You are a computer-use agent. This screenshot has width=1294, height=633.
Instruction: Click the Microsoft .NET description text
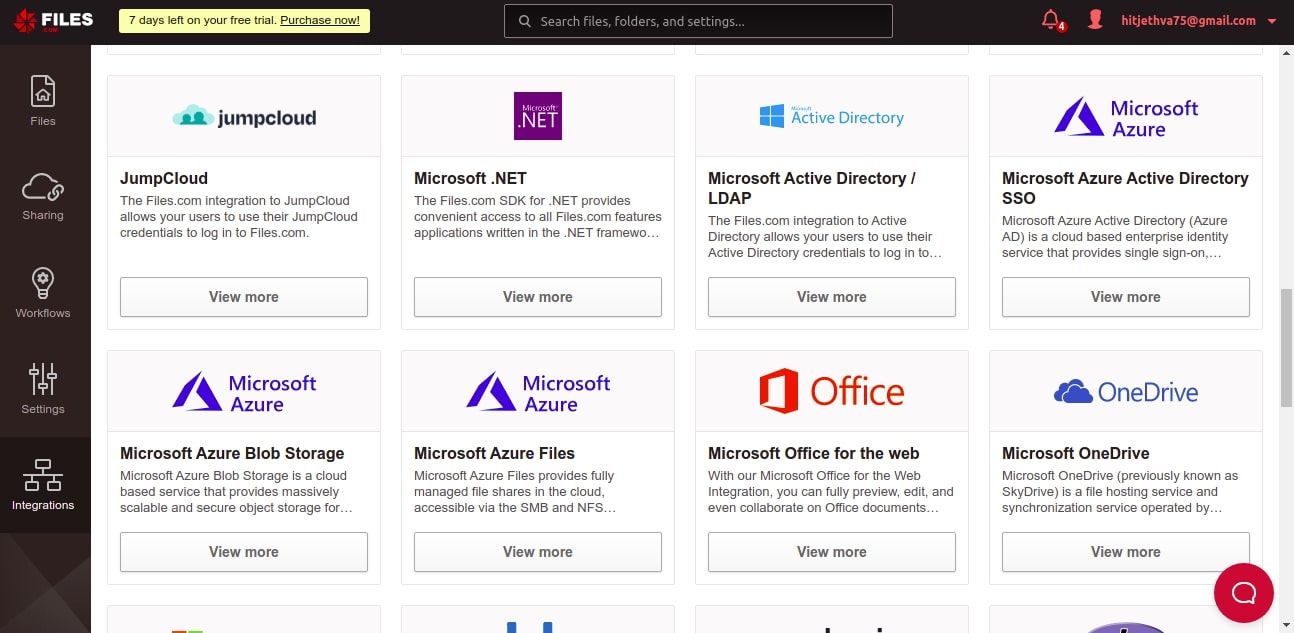[x=538, y=216]
